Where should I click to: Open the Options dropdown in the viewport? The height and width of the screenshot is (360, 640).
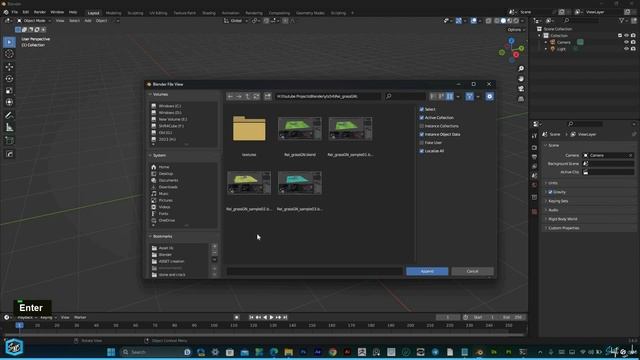[x=516, y=30]
